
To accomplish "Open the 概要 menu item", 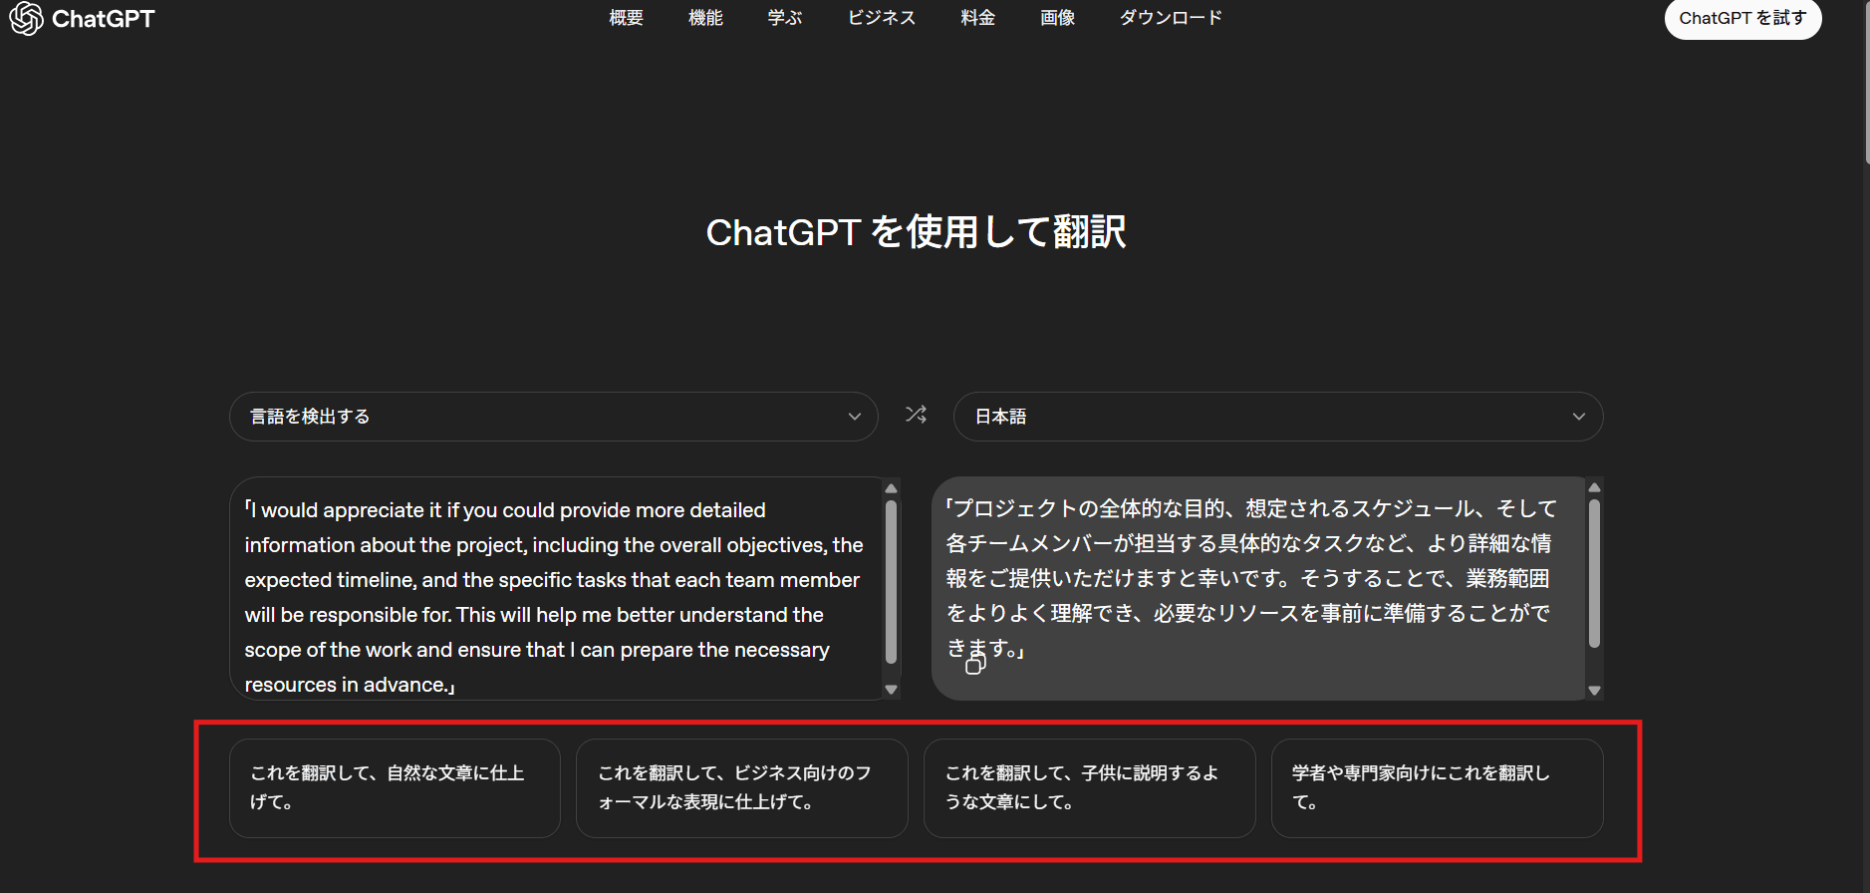I will point(626,18).
